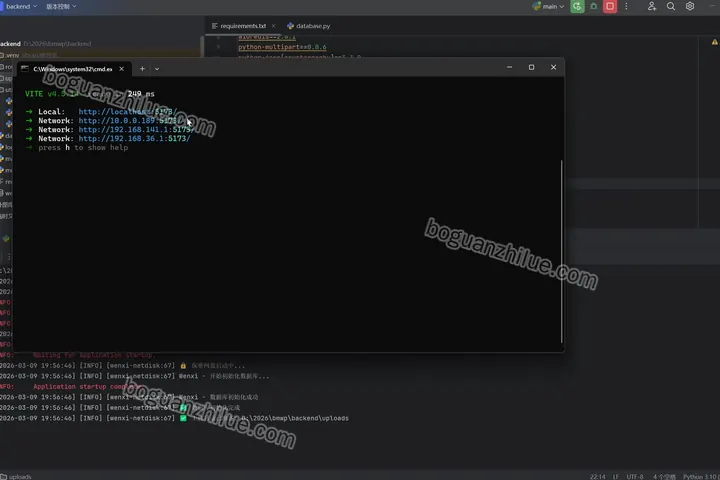This screenshot has width=720, height=480.
Task: Maximize the terminal window
Action: pos(531,67)
